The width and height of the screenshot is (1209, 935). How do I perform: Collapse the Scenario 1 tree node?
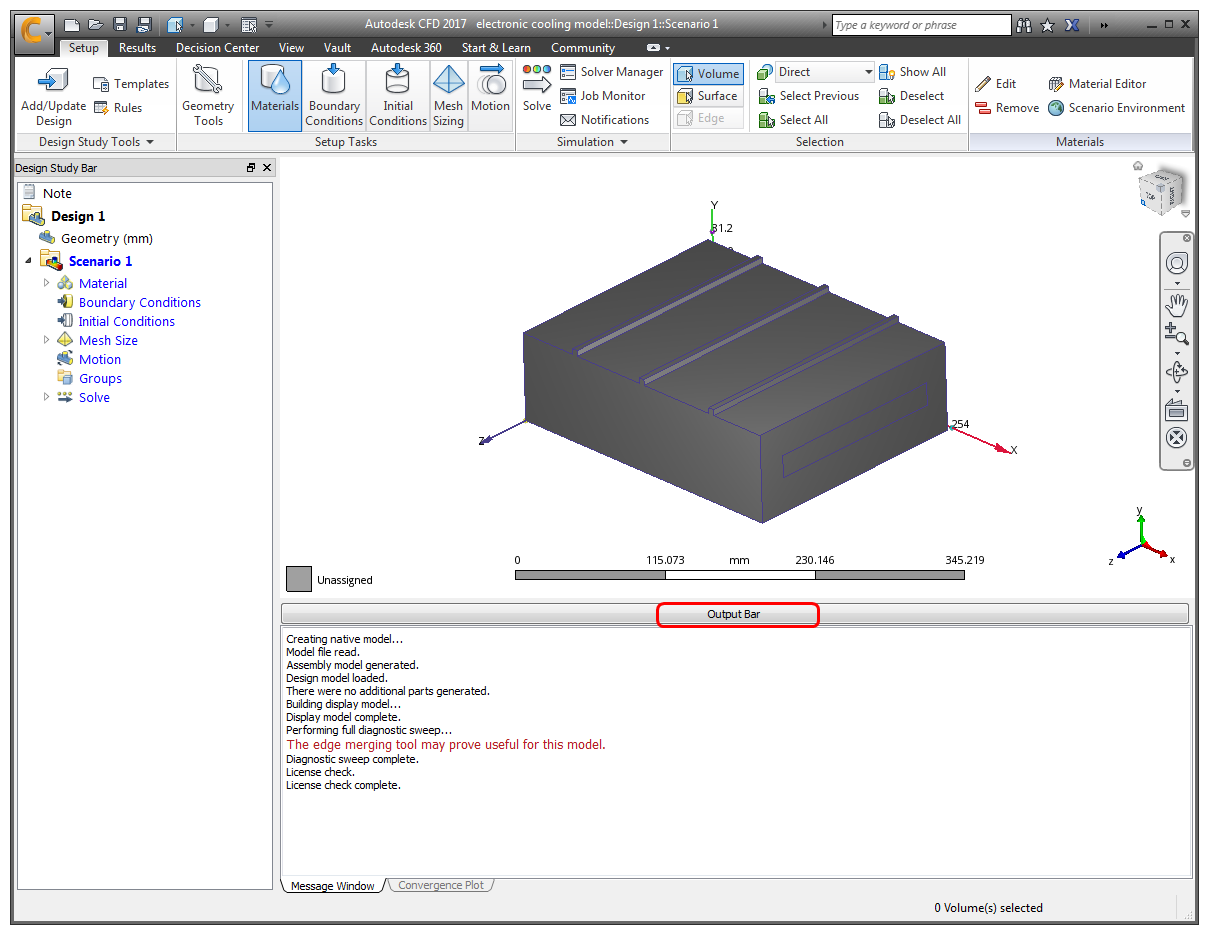pos(28,261)
